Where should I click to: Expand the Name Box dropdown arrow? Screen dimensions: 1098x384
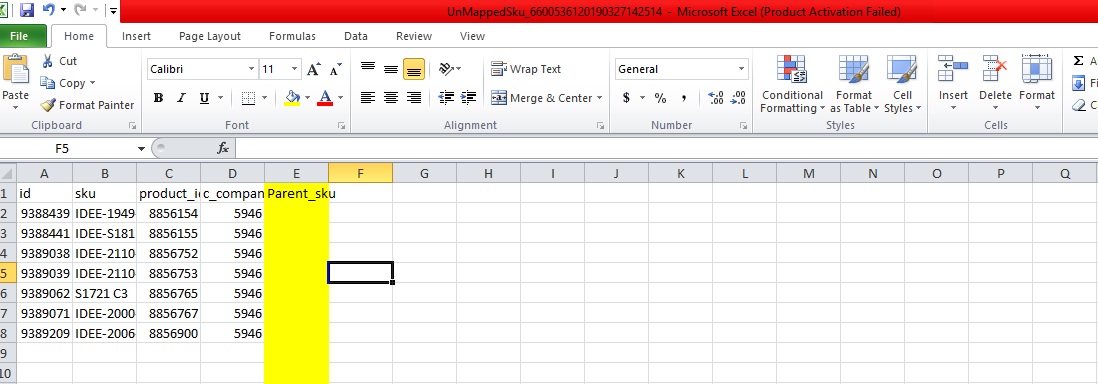pyautogui.click(x=141, y=149)
